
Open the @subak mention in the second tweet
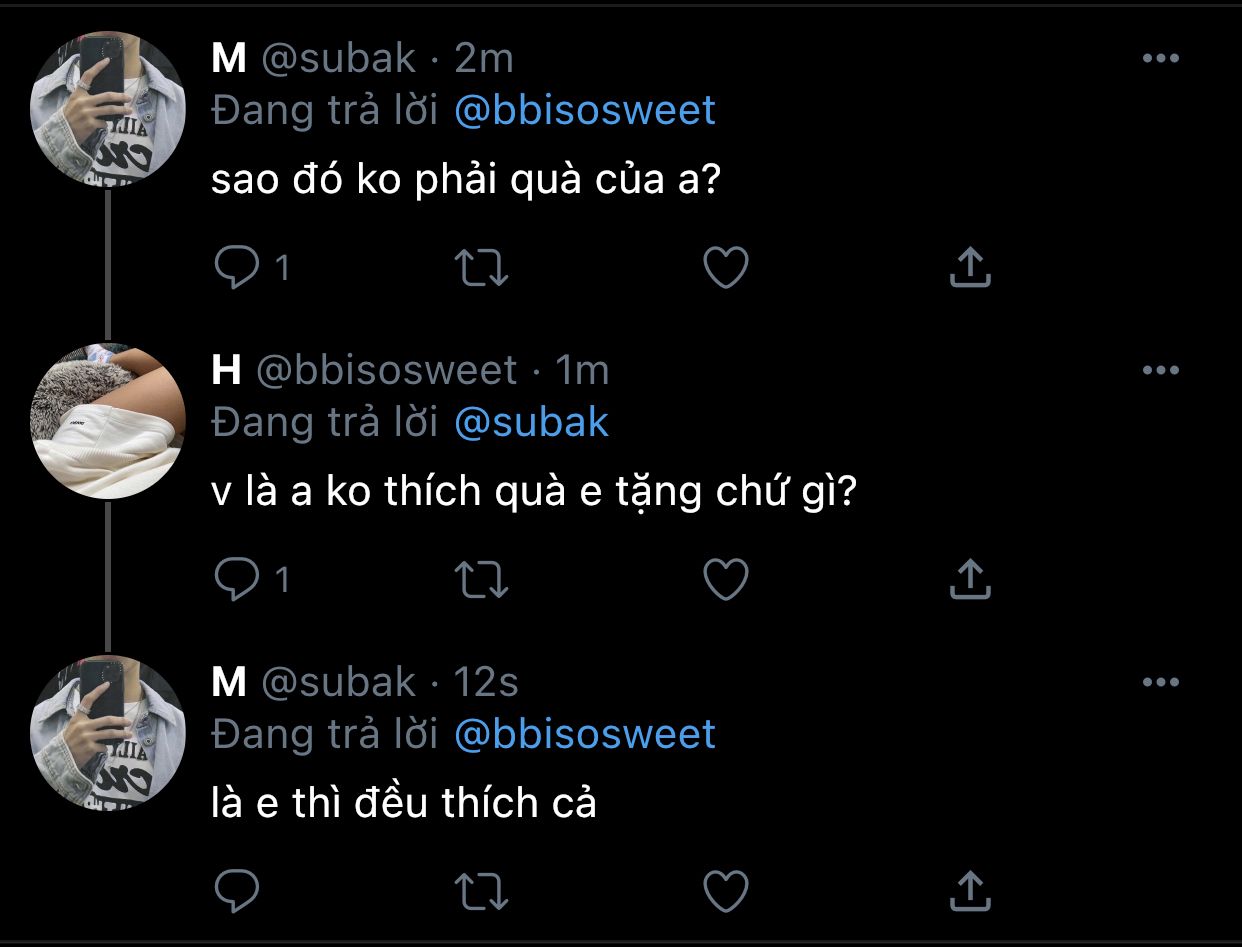pyautogui.click(x=531, y=422)
